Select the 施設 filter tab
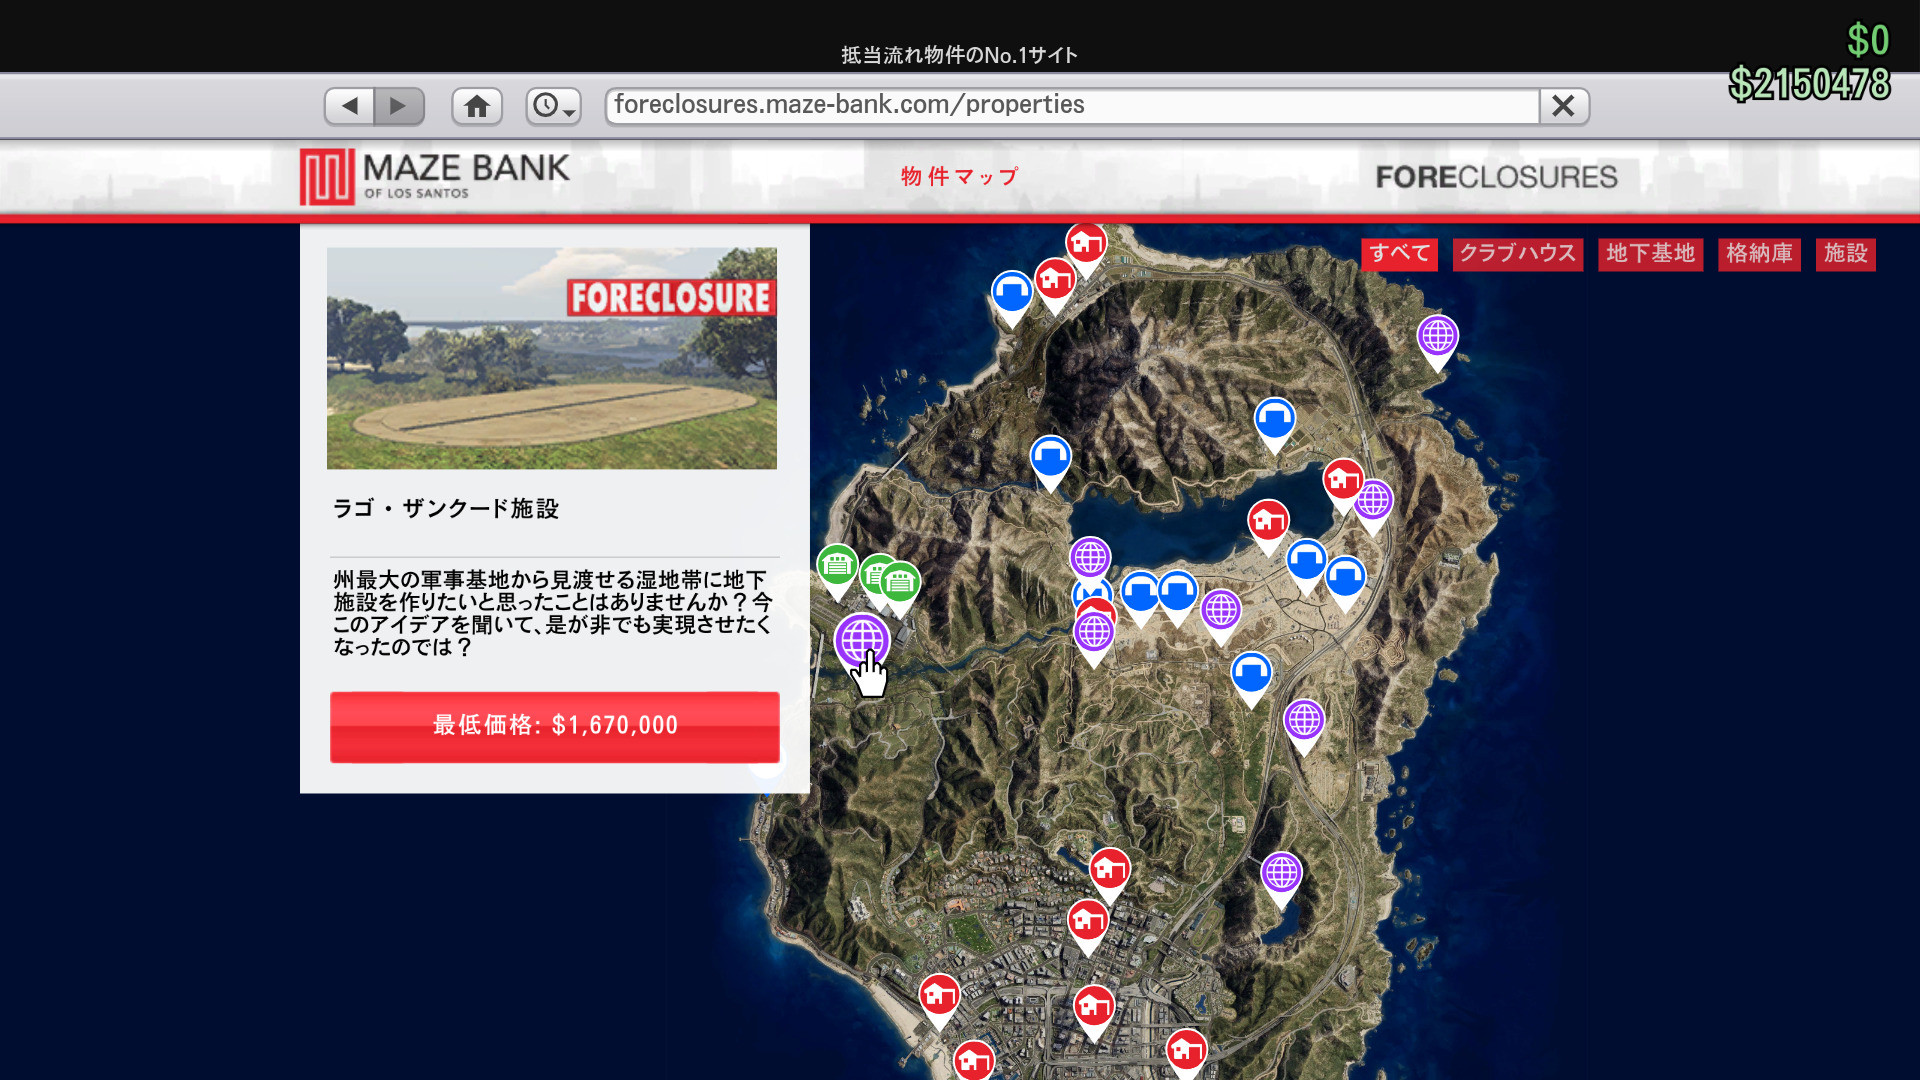Image resolution: width=1920 pixels, height=1080 pixels. (1845, 254)
